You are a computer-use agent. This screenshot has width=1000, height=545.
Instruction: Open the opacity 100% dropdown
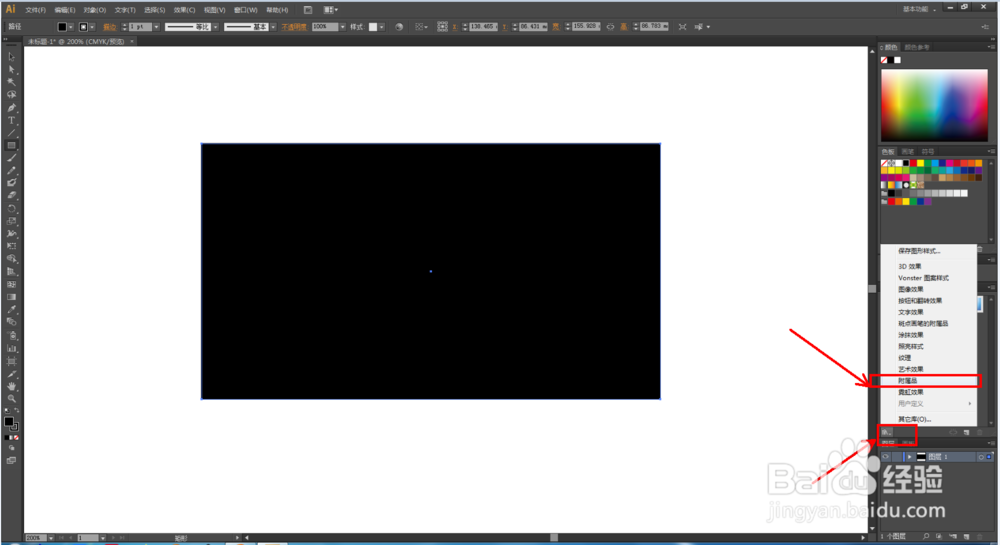tap(342, 27)
